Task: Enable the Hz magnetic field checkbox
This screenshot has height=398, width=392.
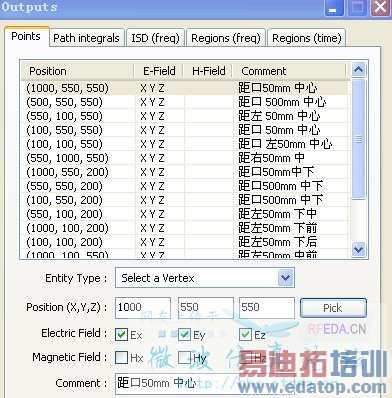Action: pos(245,358)
